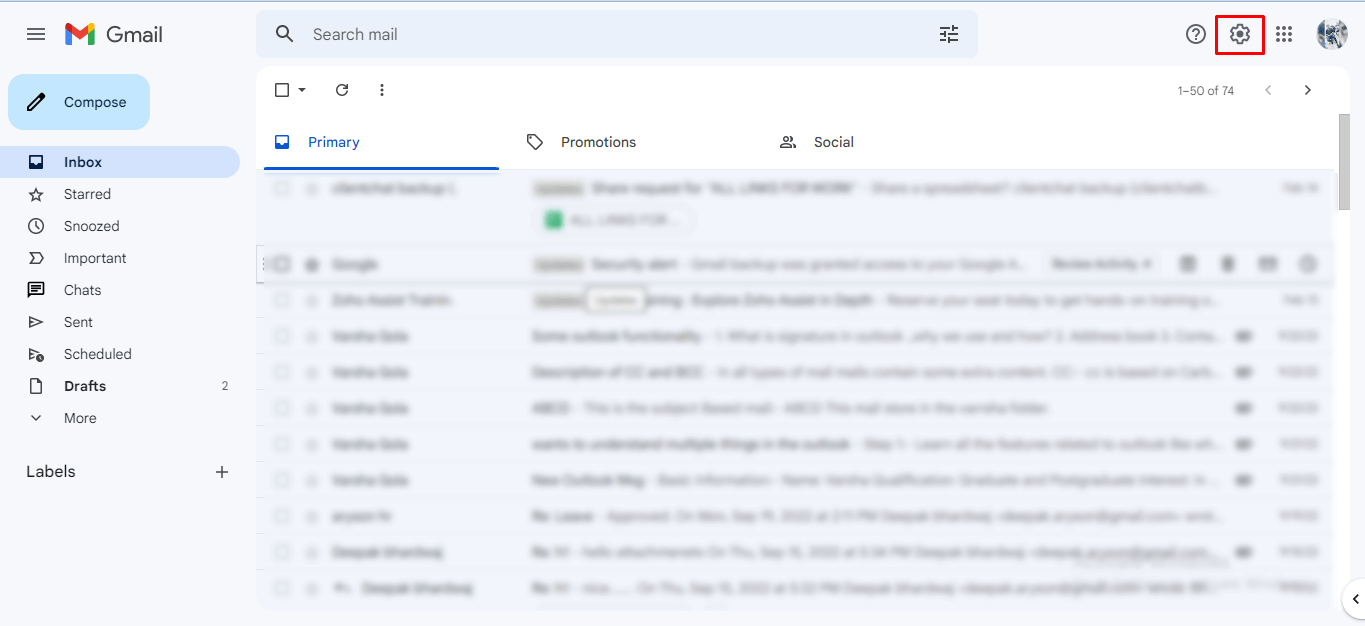Refresh the inbox

342,90
